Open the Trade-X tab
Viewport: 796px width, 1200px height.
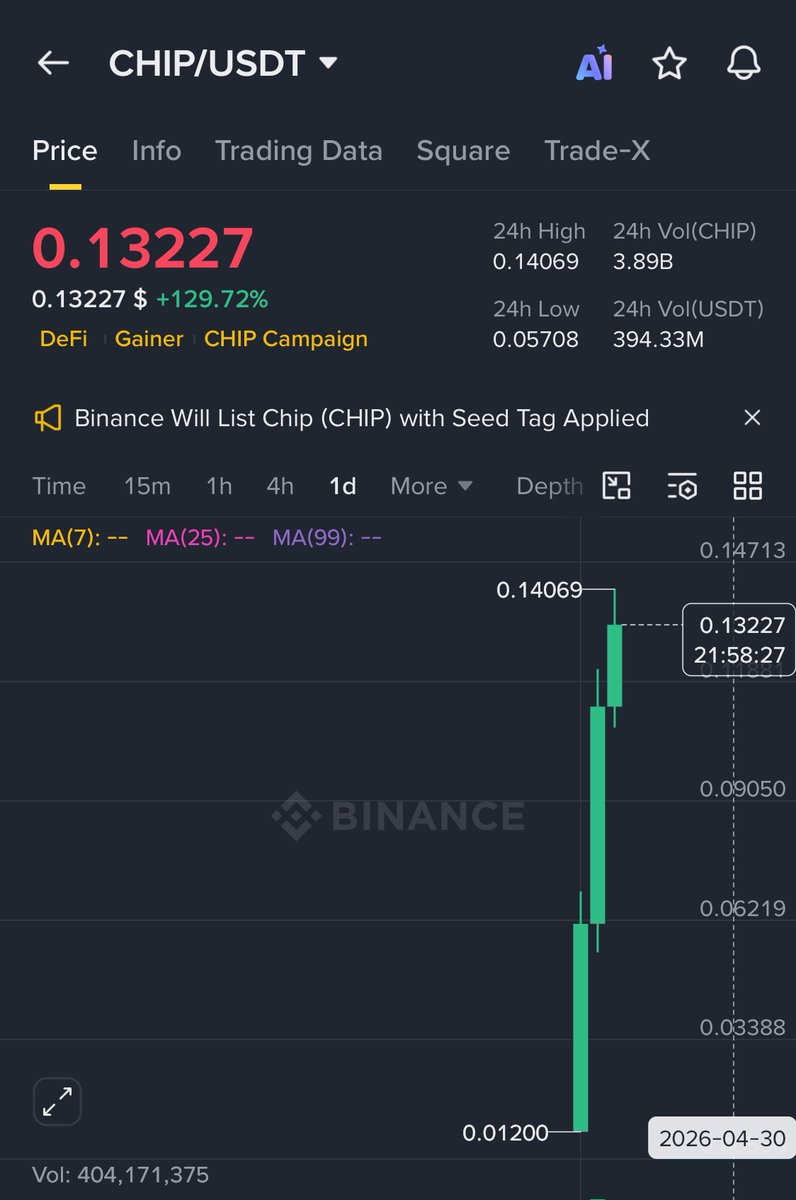[597, 151]
